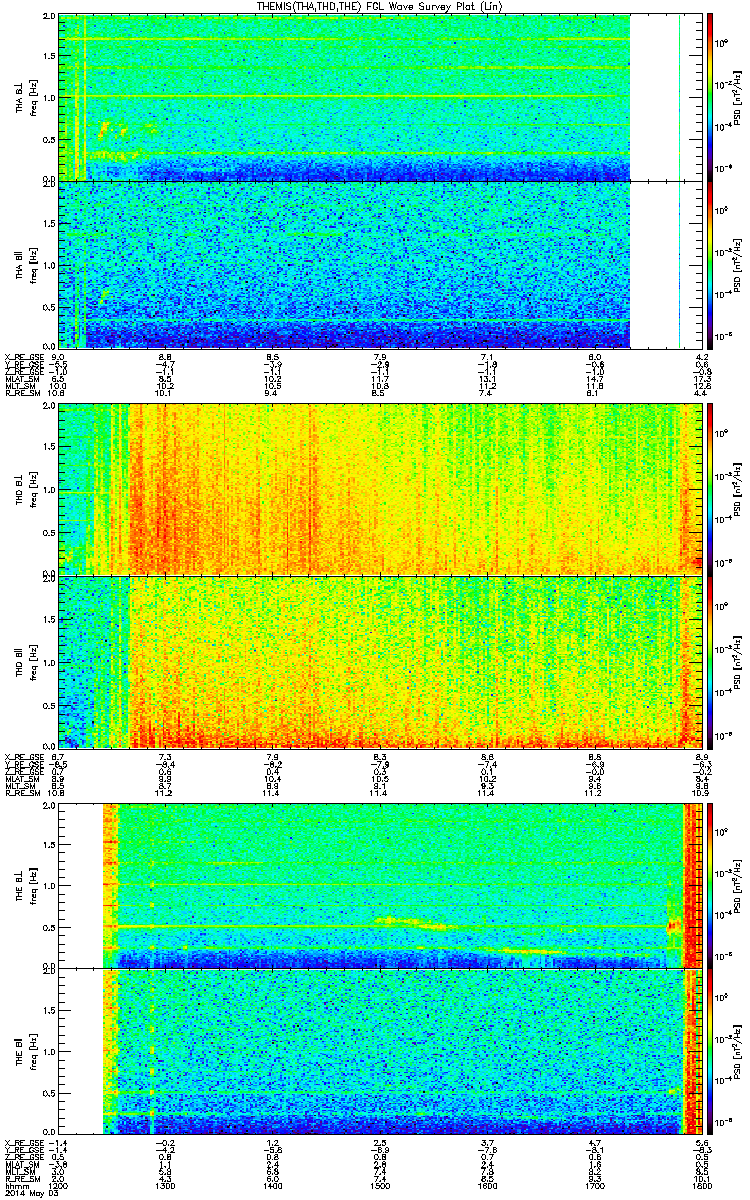The height and width of the screenshot is (1200, 750).
Task: Click the 1400 time tick label
Action: tap(273, 1186)
